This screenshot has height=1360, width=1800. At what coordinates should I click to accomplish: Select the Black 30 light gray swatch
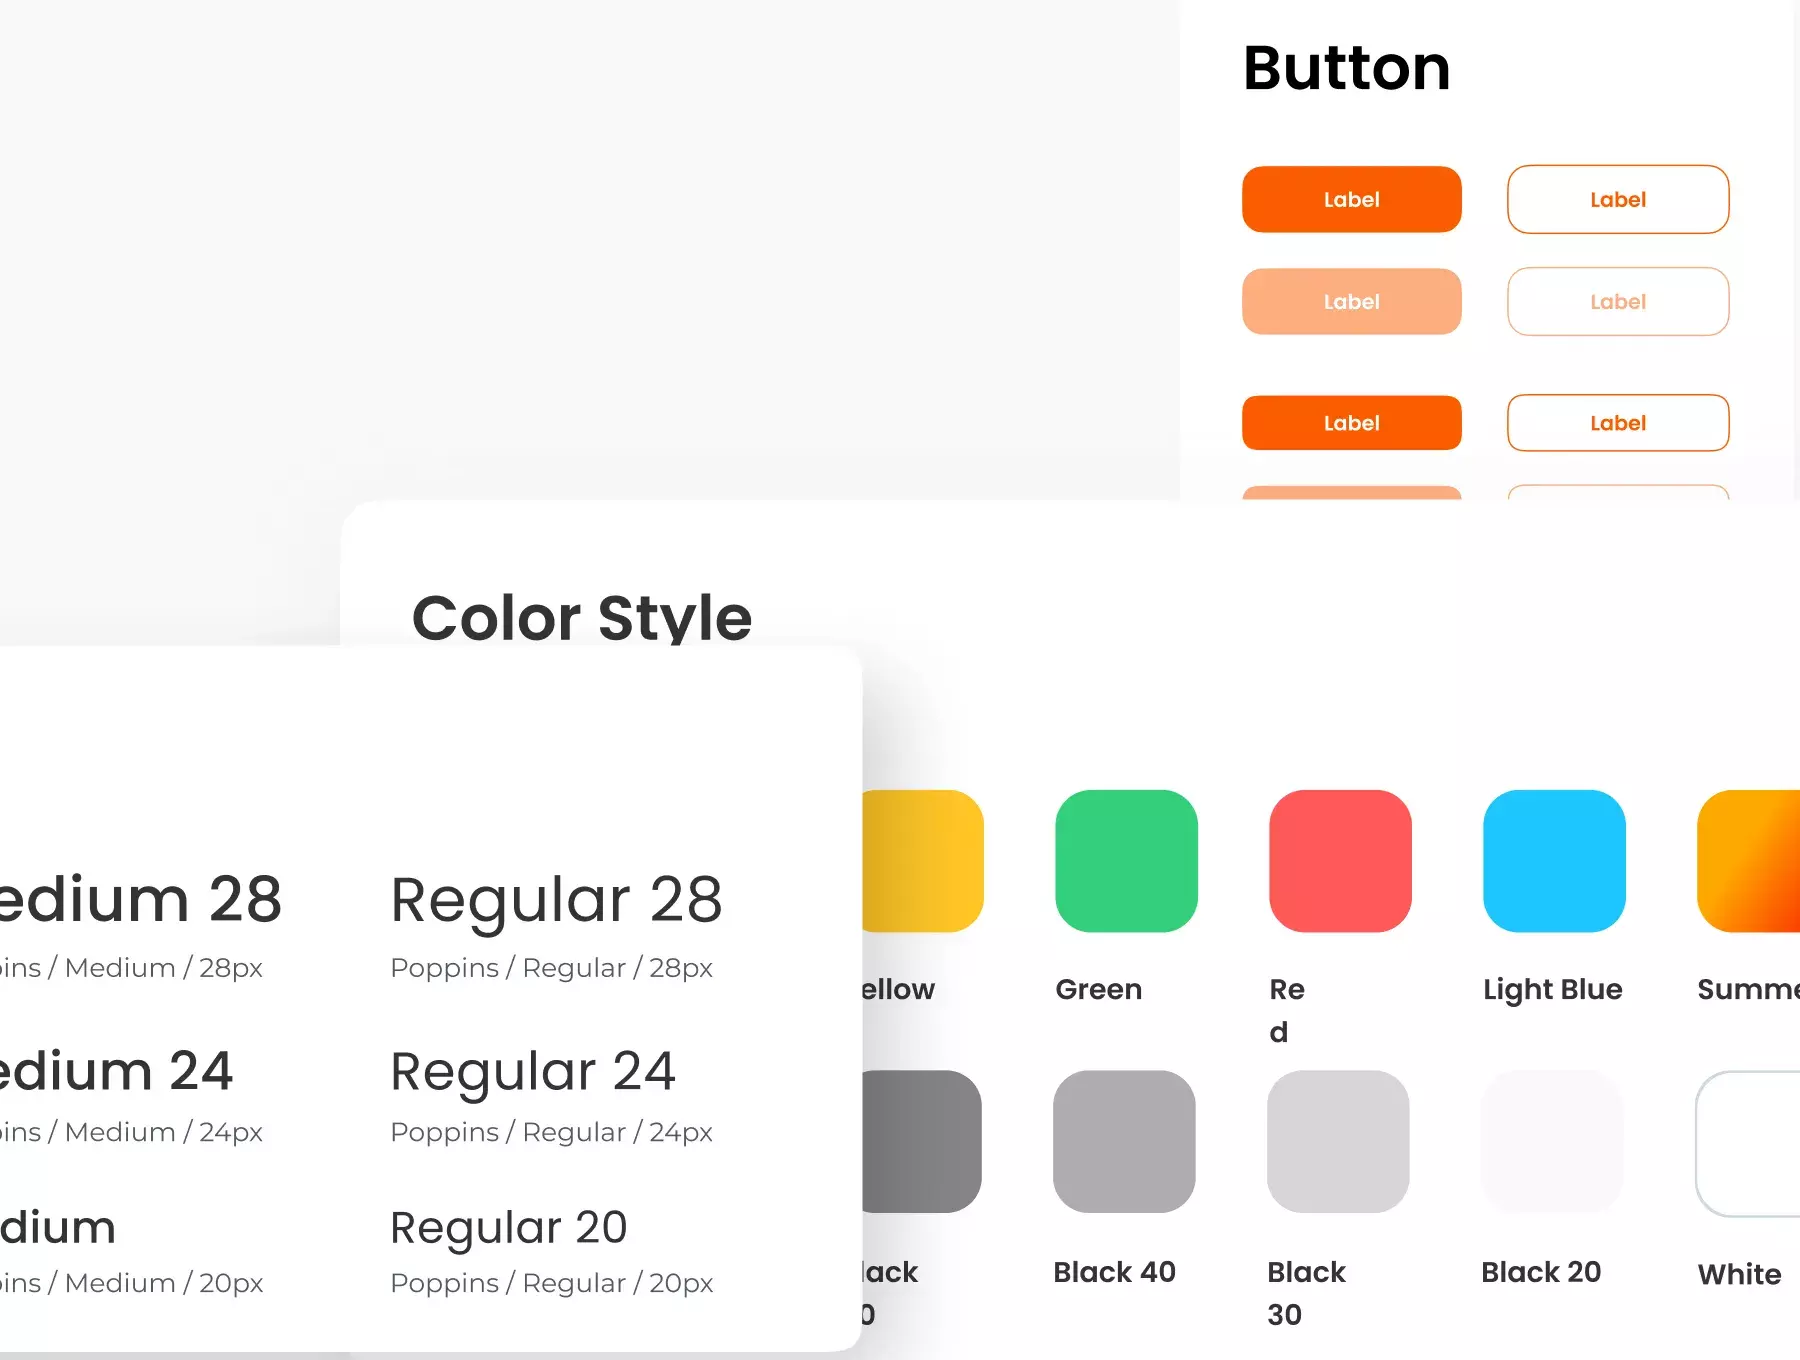[1338, 1142]
